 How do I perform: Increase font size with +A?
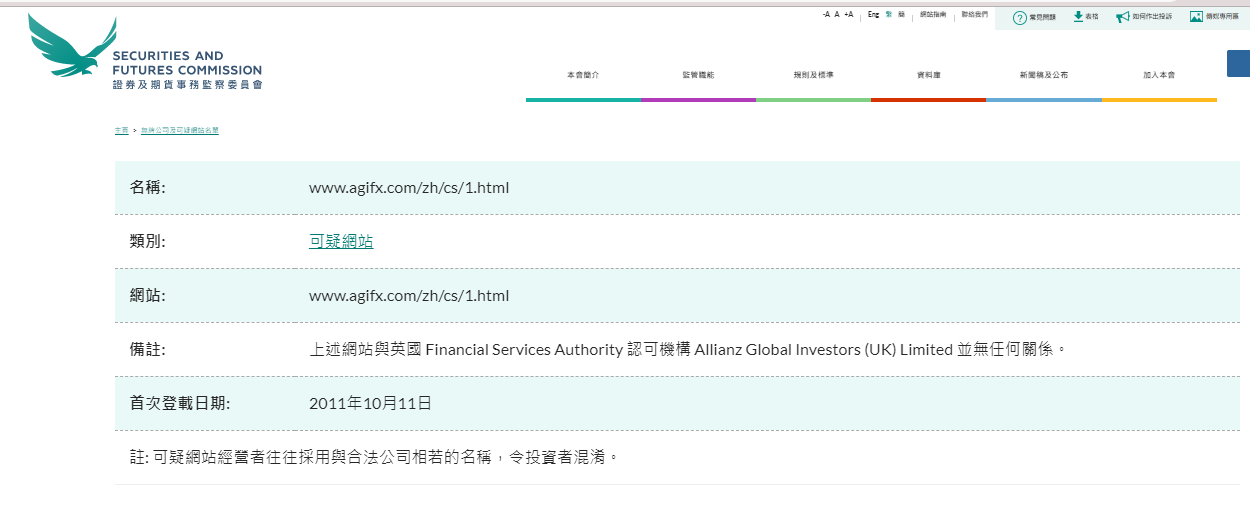coord(849,15)
